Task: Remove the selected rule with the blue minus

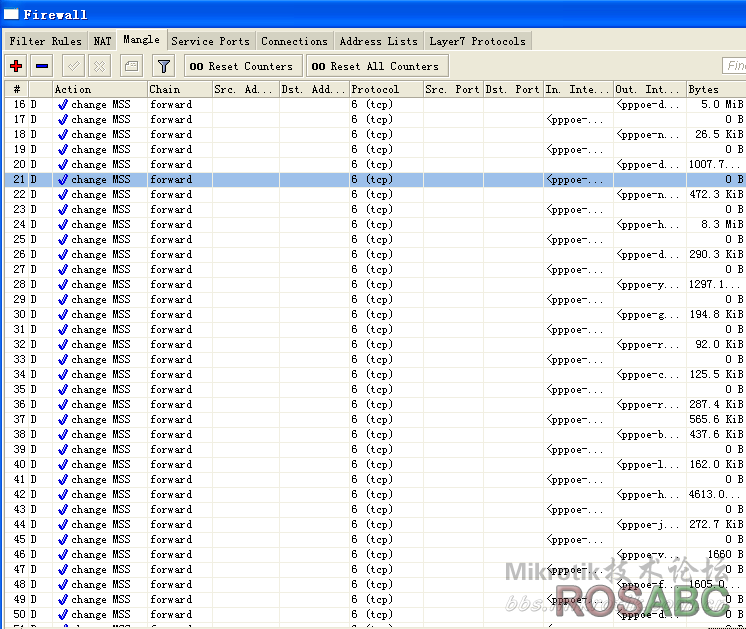Action: (x=42, y=66)
